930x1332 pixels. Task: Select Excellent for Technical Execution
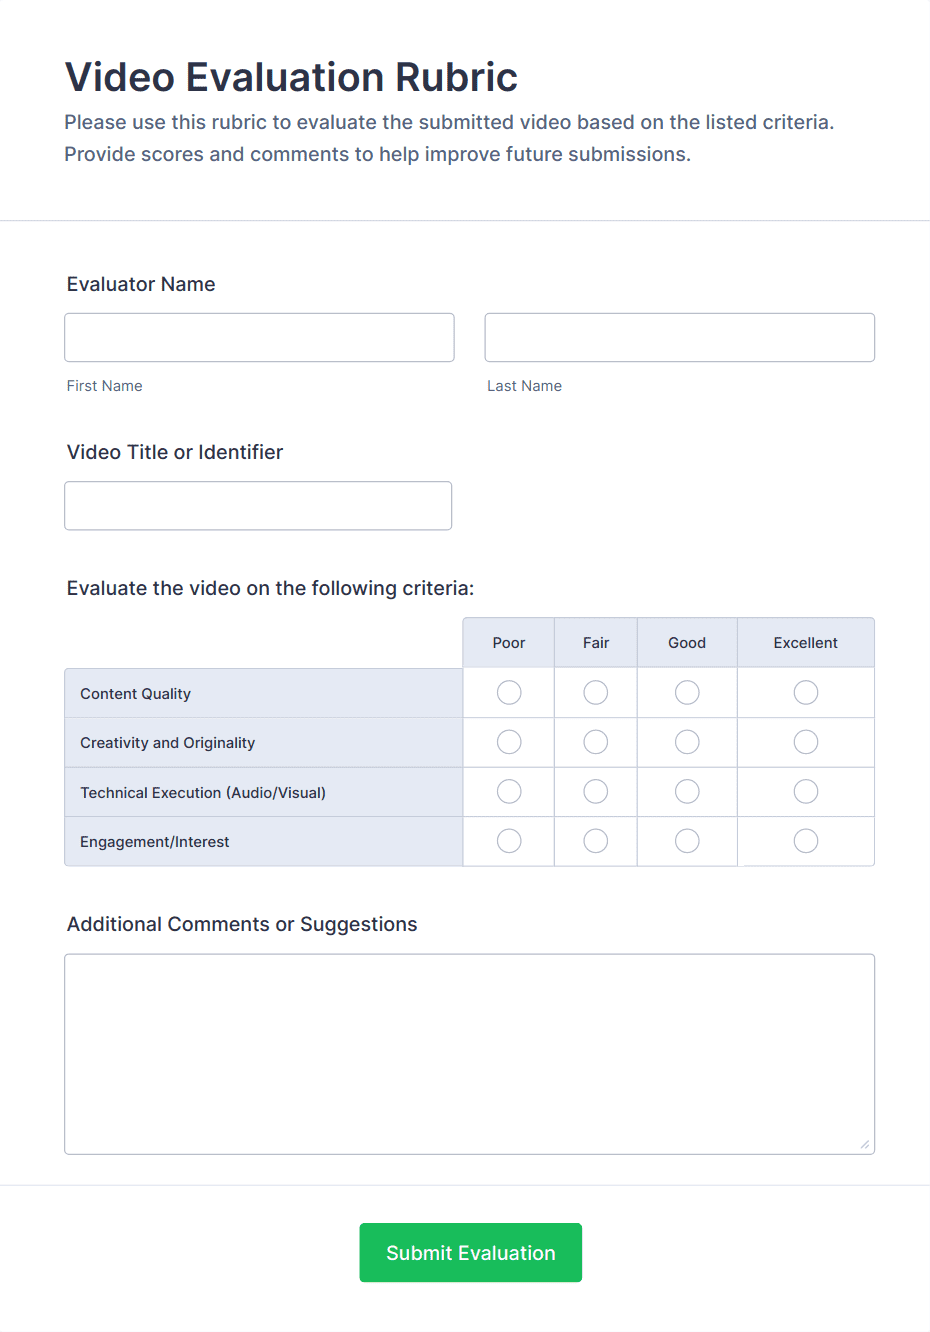tap(806, 791)
